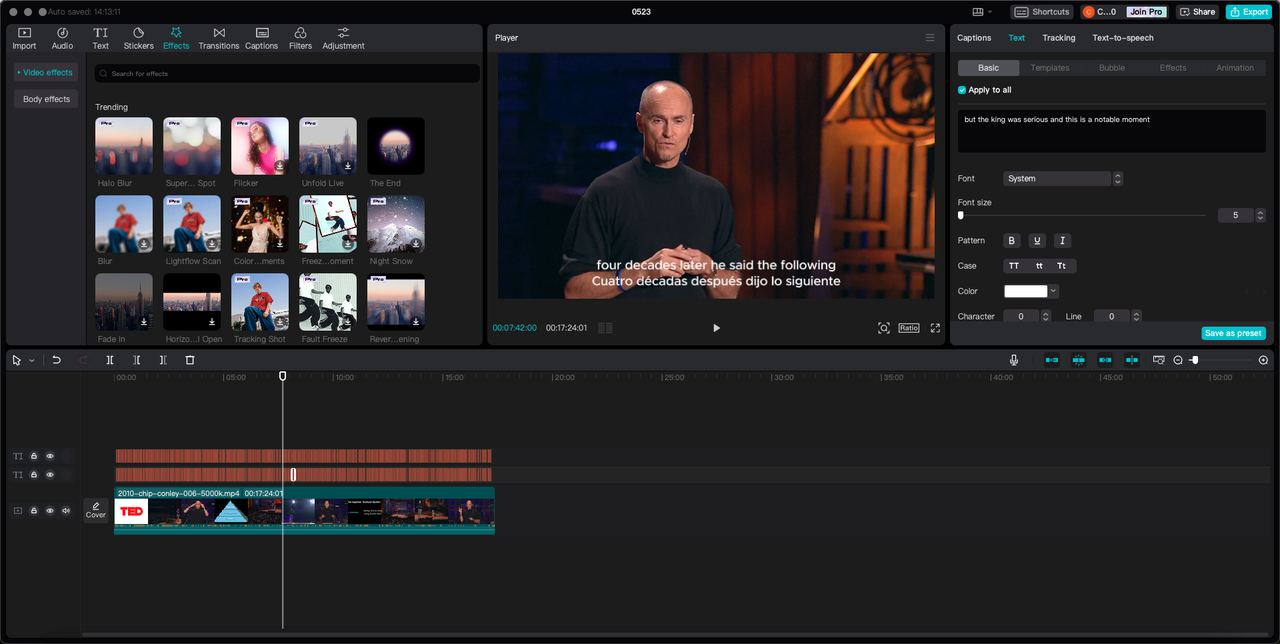Start voiceover recording with microphone icon

coord(1014,360)
